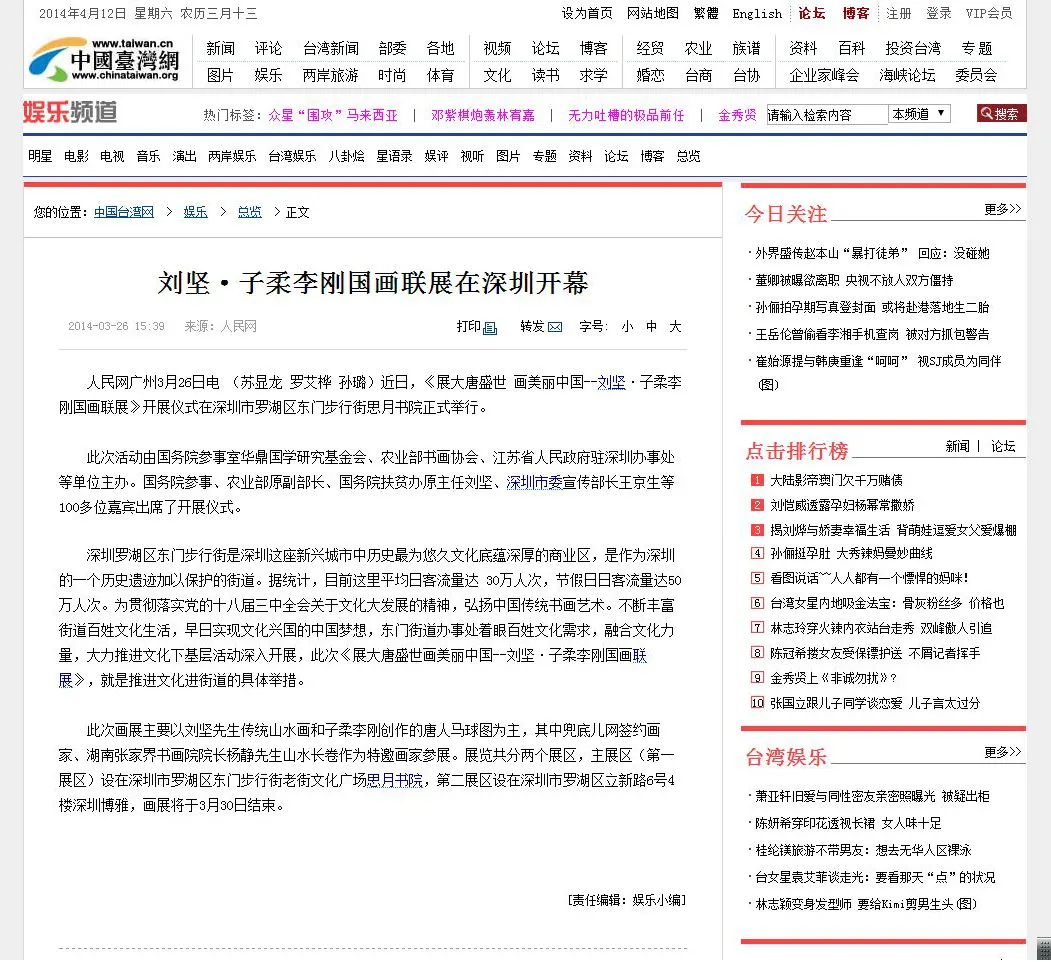Screen dimensions: 1051x962
Task: Switch to English version
Action: click(757, 13)
